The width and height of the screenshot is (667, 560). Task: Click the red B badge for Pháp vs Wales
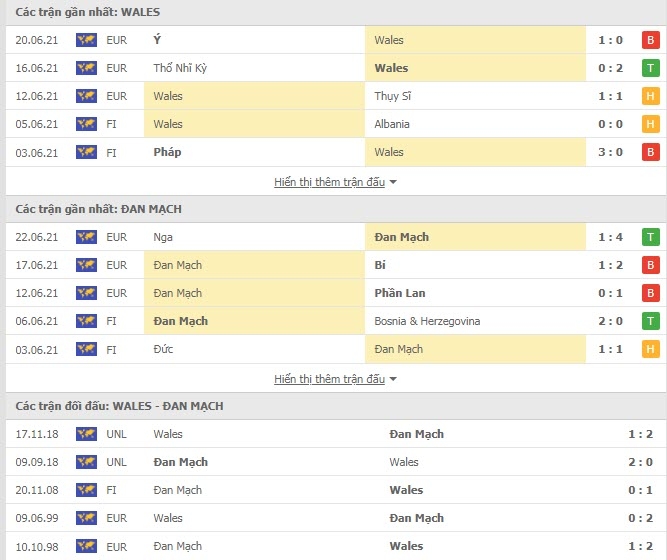point(650,152)
